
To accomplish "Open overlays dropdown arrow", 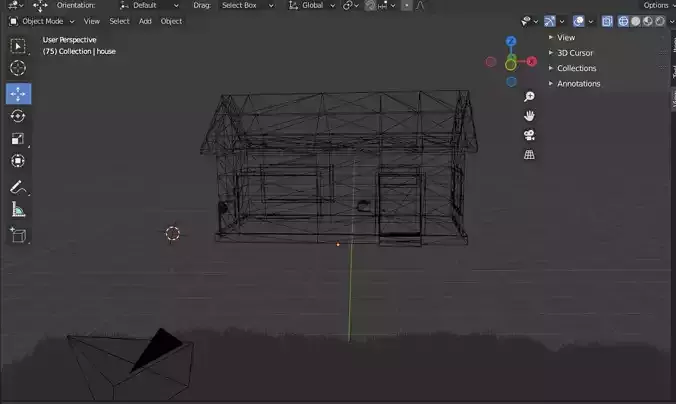I will (591, 22).
